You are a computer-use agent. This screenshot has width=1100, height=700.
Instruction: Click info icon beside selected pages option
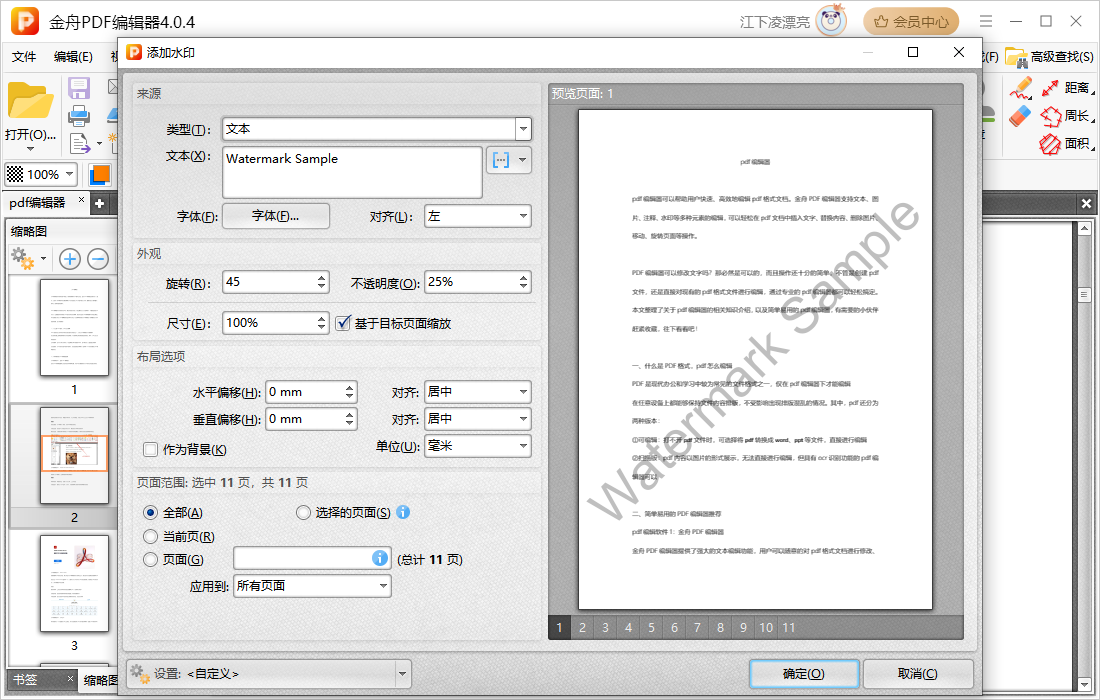point(403,512)
